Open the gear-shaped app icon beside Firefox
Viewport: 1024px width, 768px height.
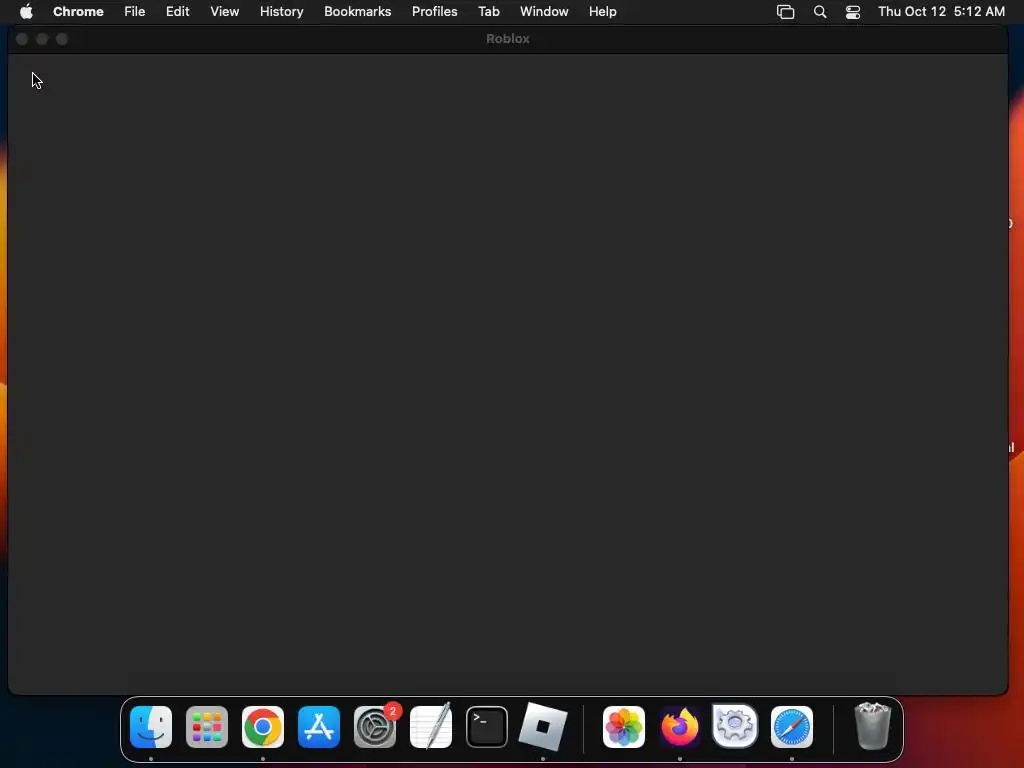click(x=735, y=726)
